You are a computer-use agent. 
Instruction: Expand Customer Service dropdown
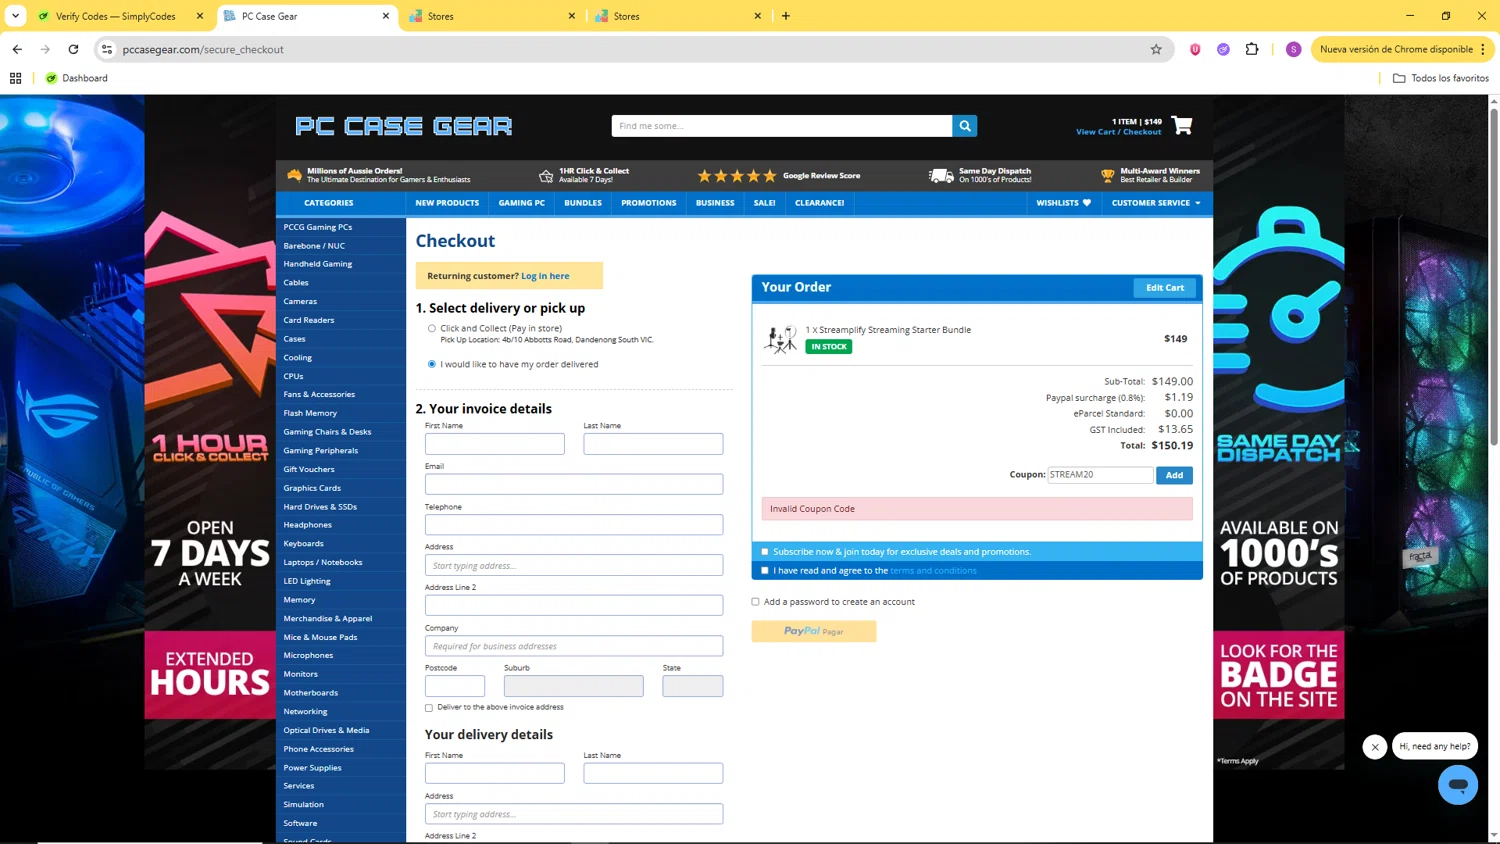point(1156,203)
